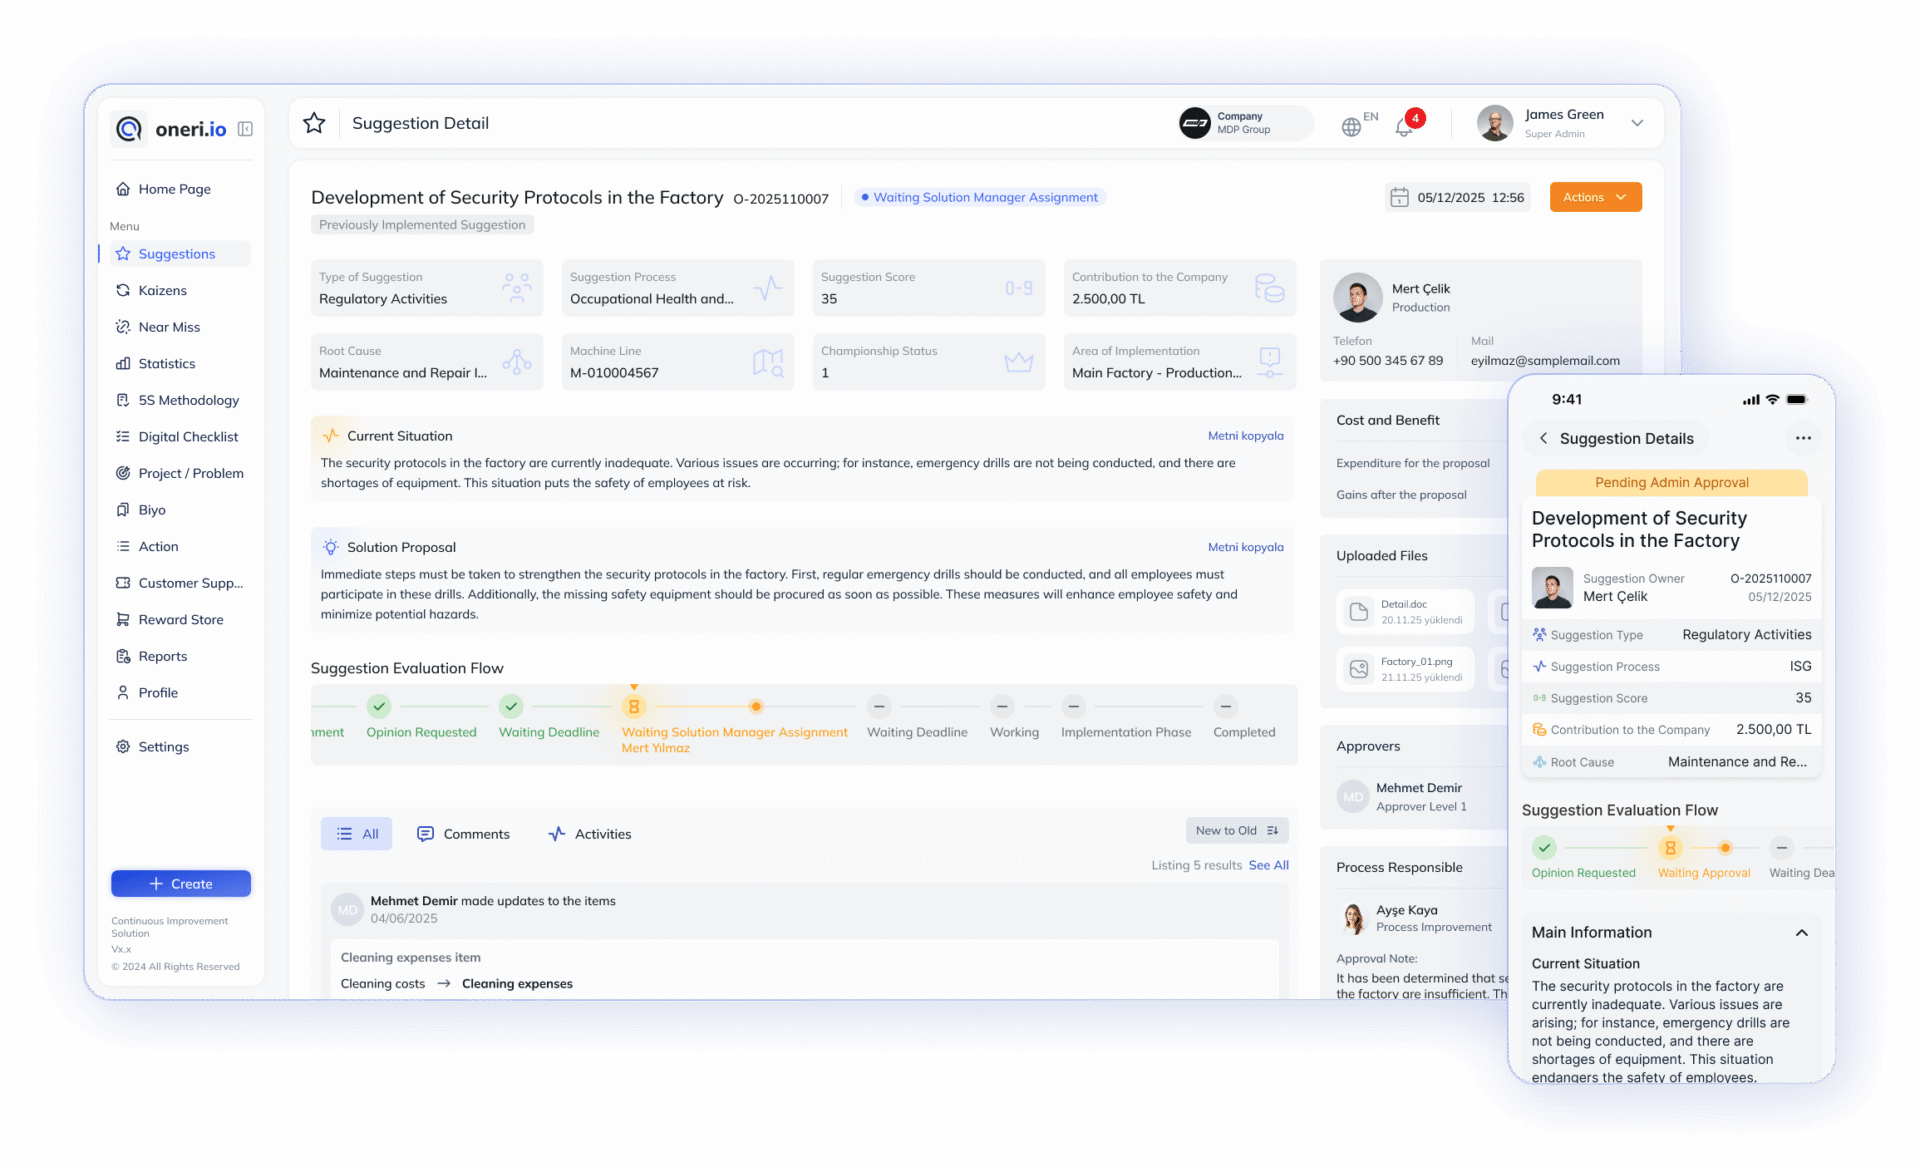Open notifications bell with red badge
The height and width of the screenshot is (1167, 1920).
(x=1404, y=126)
